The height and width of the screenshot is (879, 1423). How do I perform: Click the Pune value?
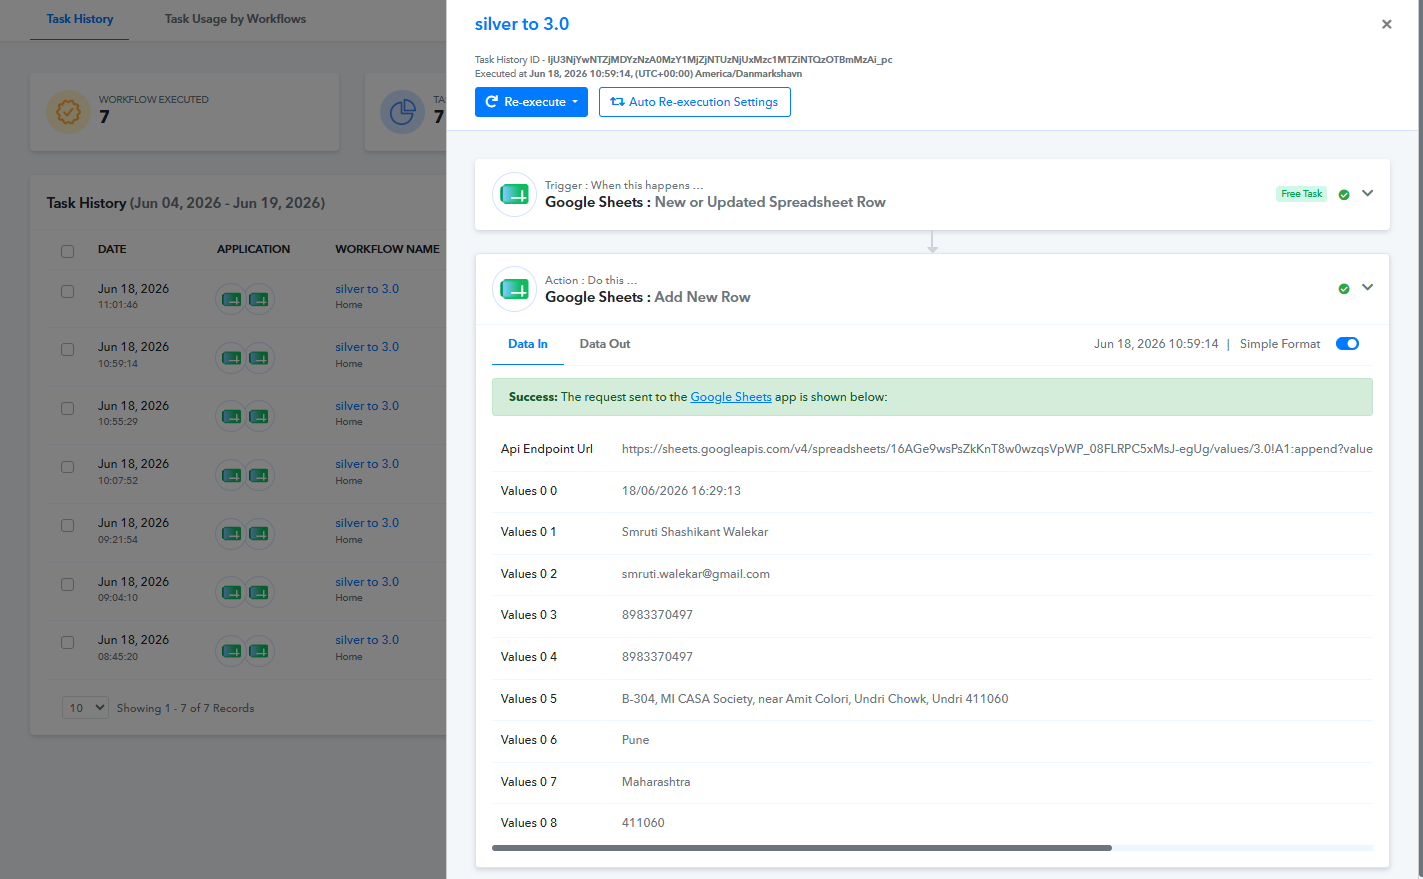pyautogui.click(x=636, y=740)
